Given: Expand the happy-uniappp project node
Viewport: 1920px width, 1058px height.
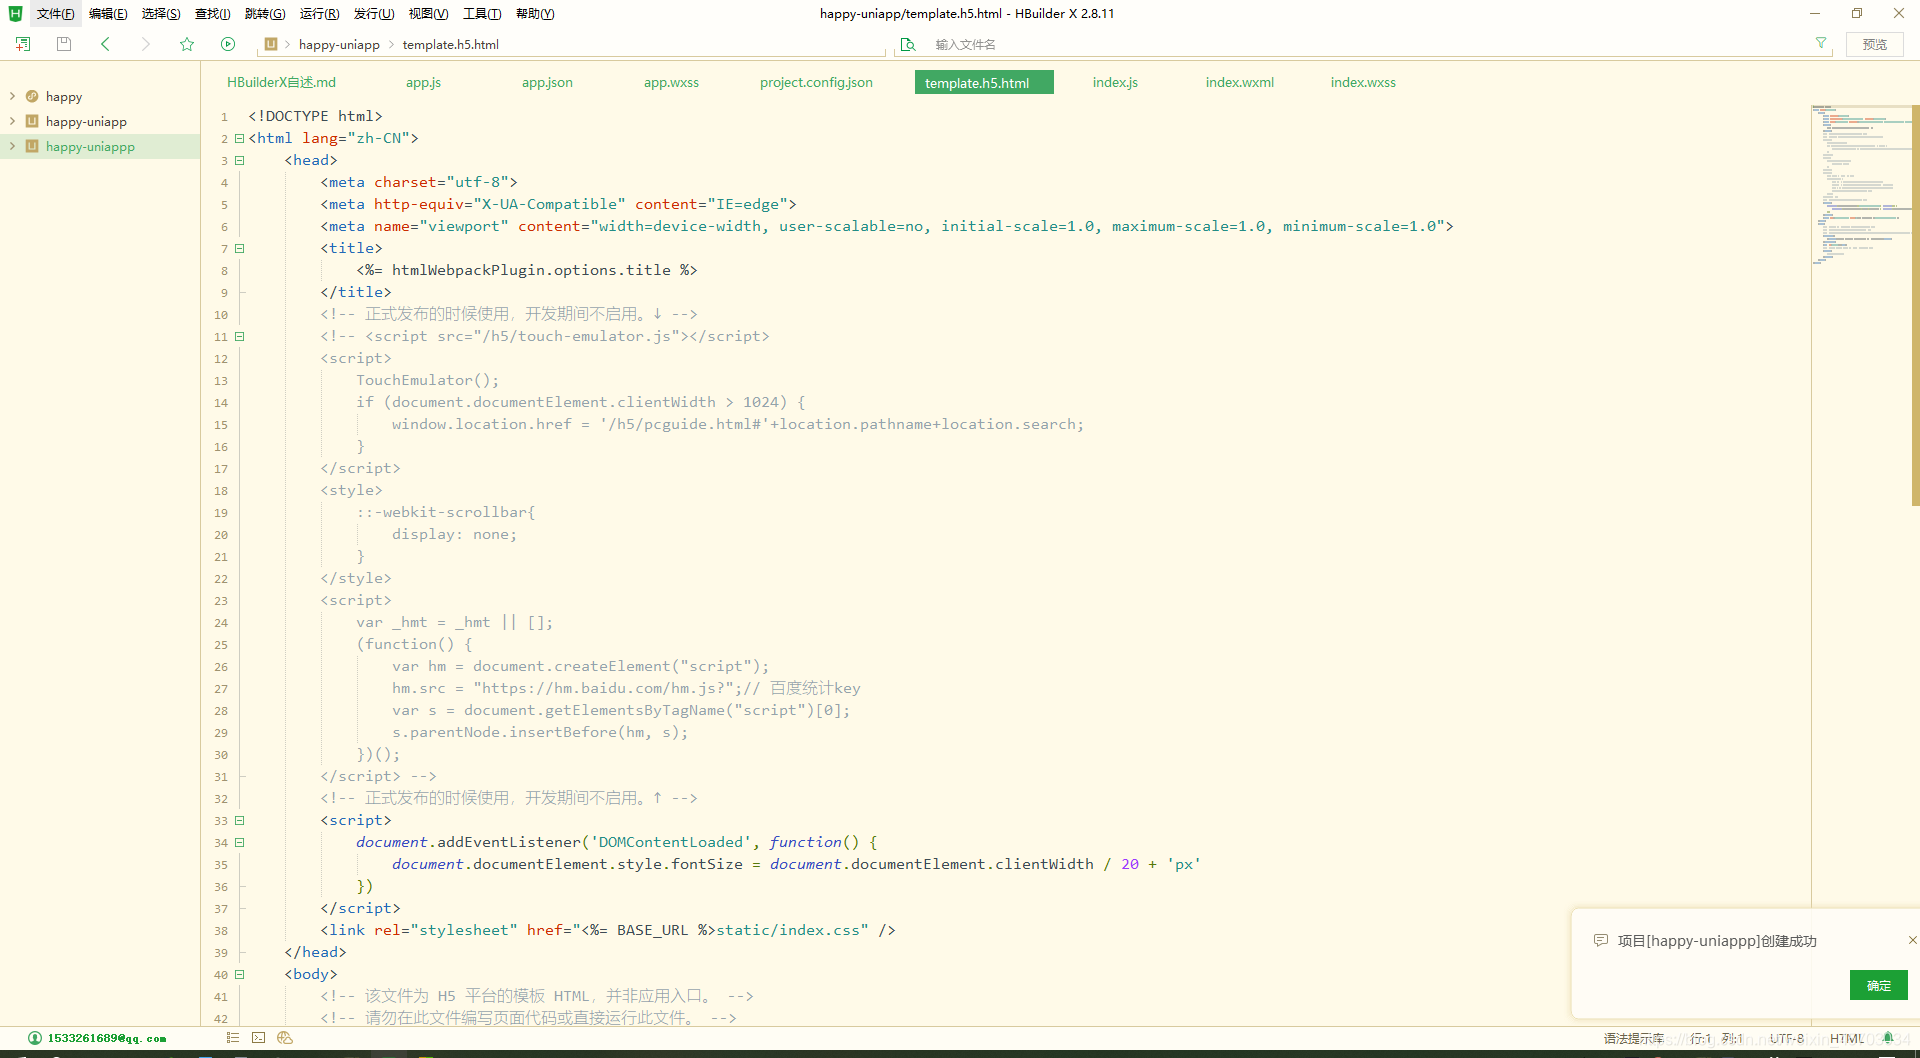Looking at the screenshot, I should click(x=12, y=146).
